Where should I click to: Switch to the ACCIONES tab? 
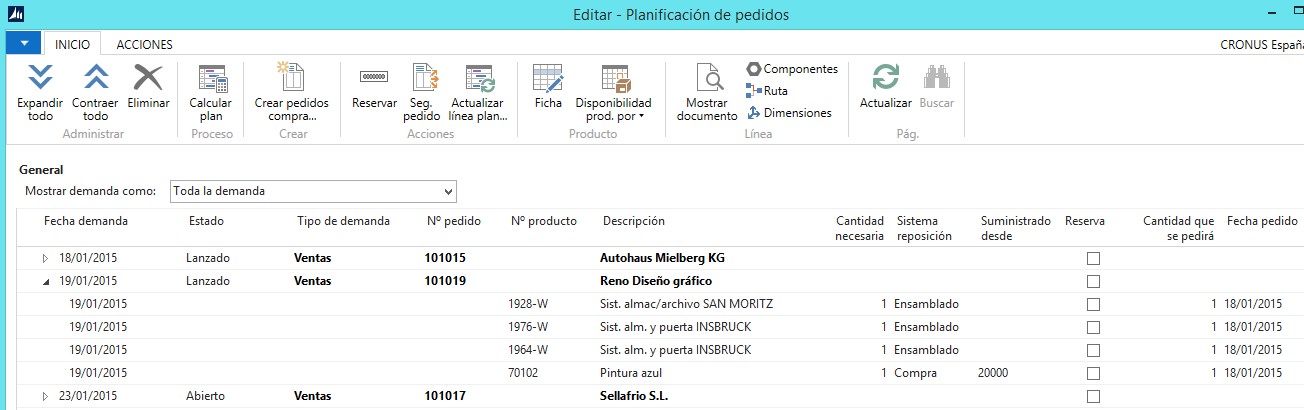(x=144, y=44)
